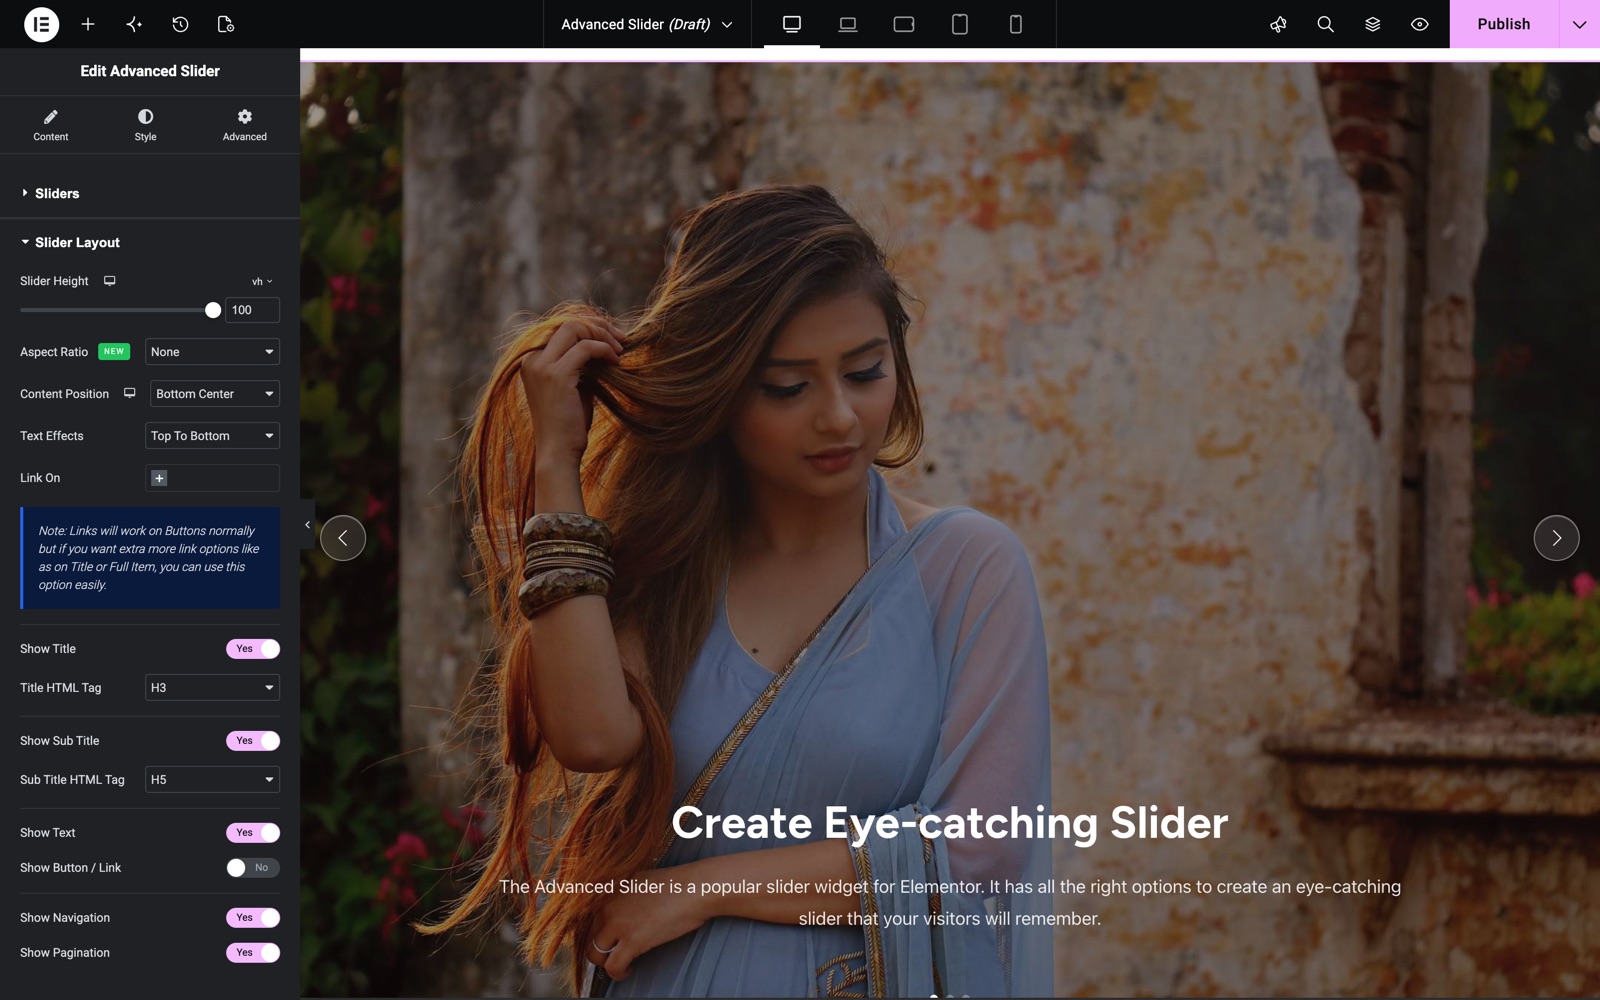Screen dimensions: 1600x1000
Task: Open the site settings sparkle icon
Action: [134, 24]
